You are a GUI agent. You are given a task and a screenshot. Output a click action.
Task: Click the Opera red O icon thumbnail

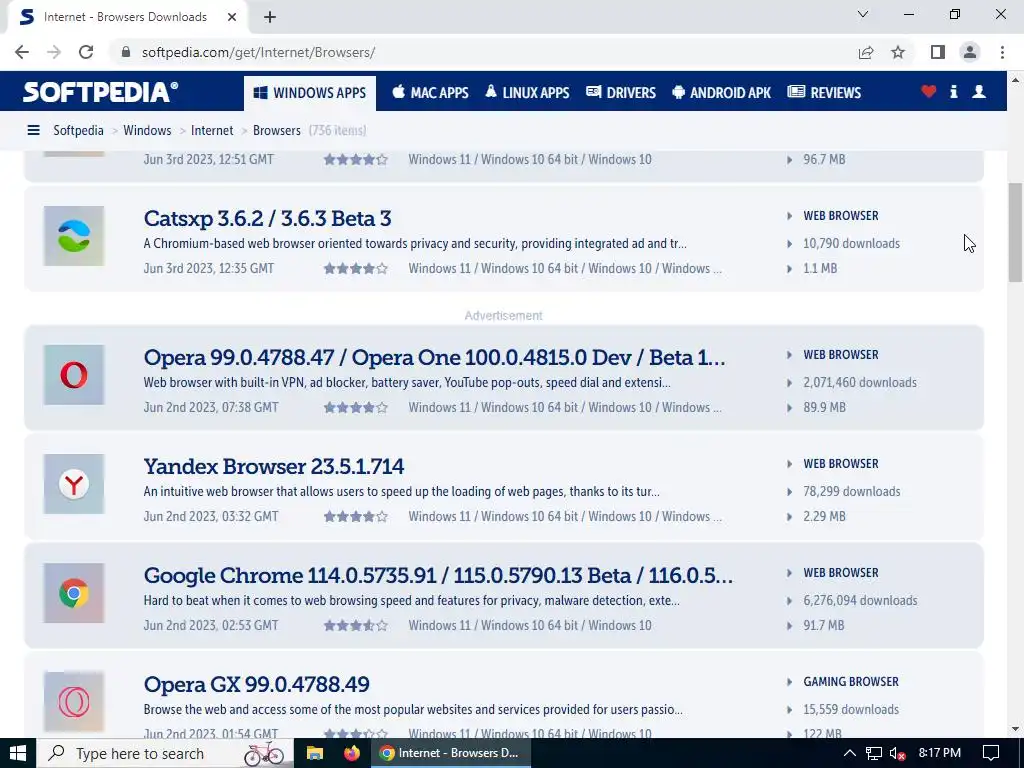point(74,375)
